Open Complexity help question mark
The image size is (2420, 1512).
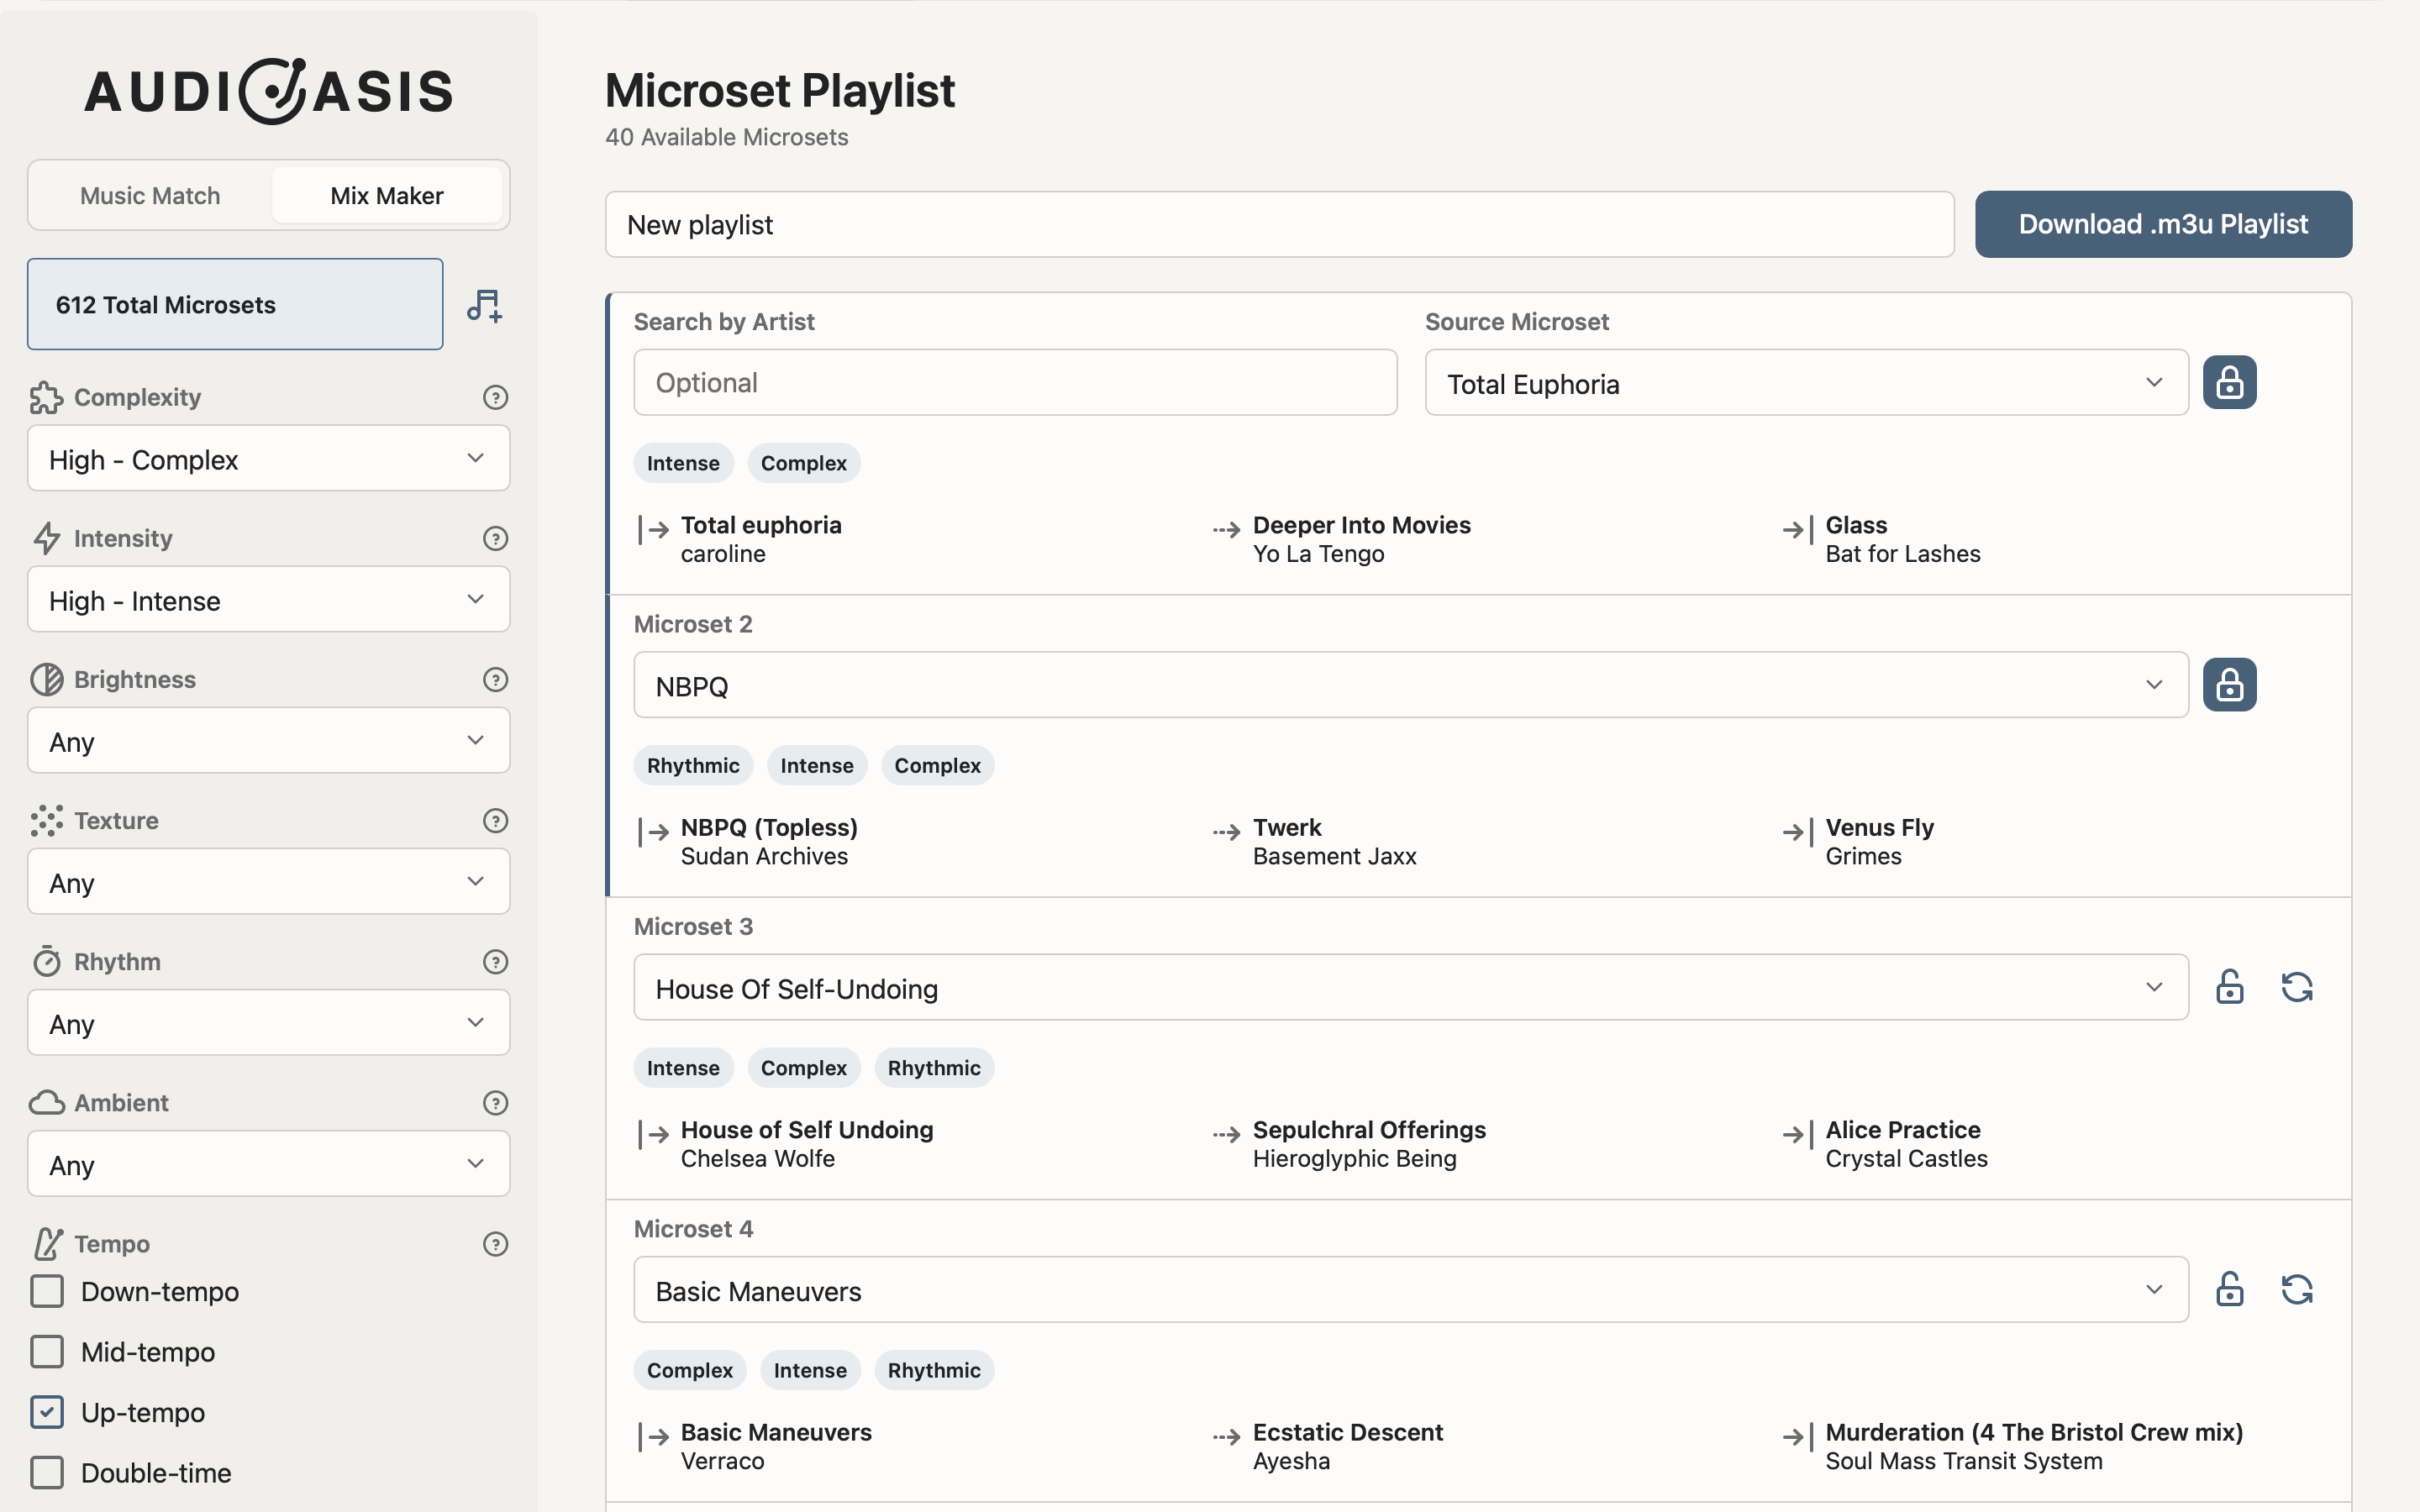(495, 397)
